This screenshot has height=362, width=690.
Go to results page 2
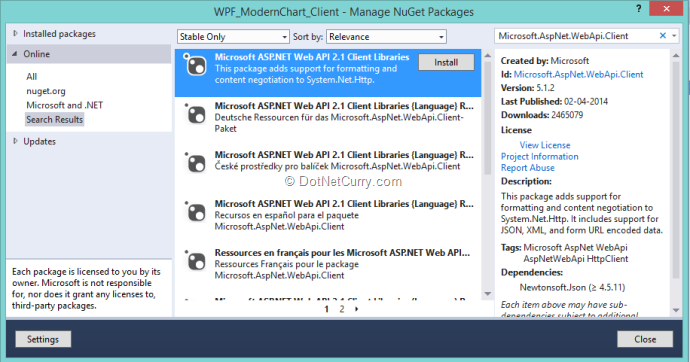click(341, 309)
